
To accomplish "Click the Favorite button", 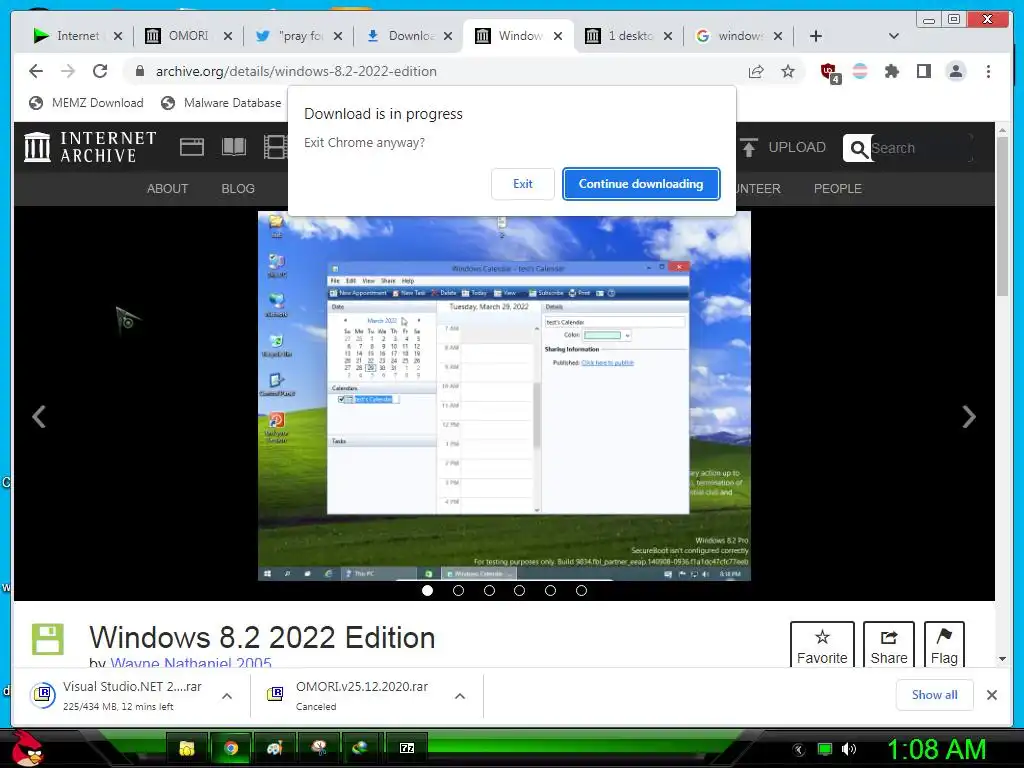I will (822, 645).
